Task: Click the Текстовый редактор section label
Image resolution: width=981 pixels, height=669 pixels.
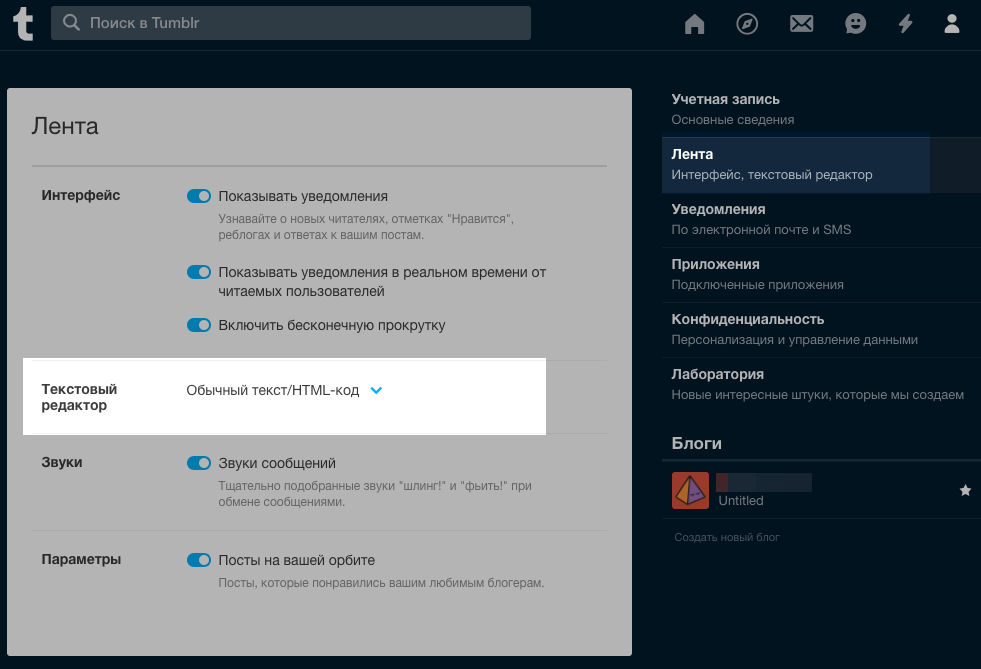Action: tap(79, 397)
